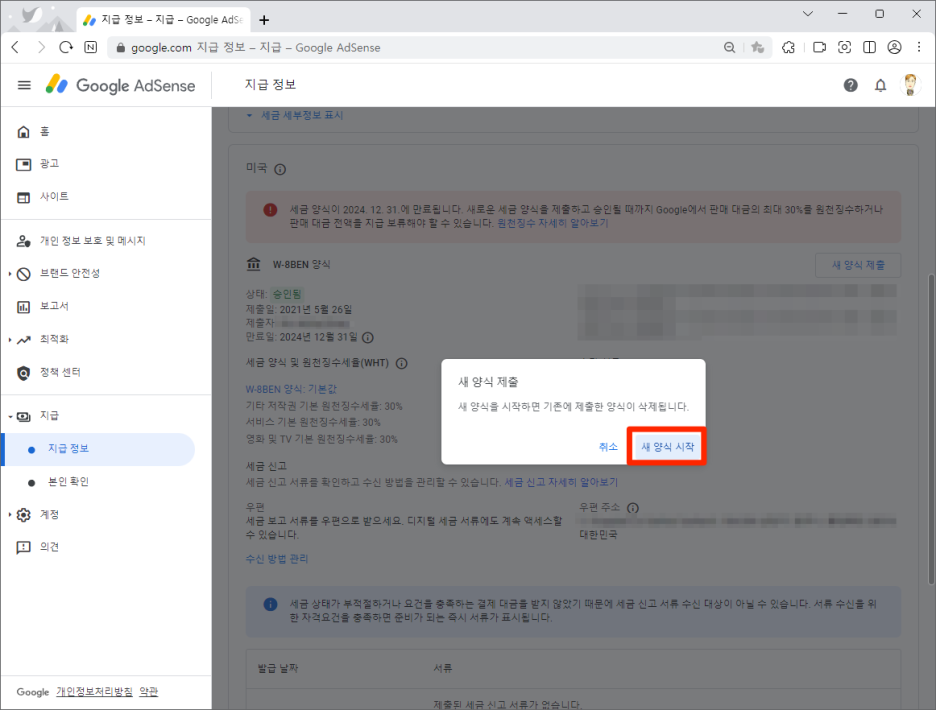Image resolution: width=936 pixels, height=710 pixels.
Task: Click the 보고서 chart icon
Action: click(x=23, y=307)
